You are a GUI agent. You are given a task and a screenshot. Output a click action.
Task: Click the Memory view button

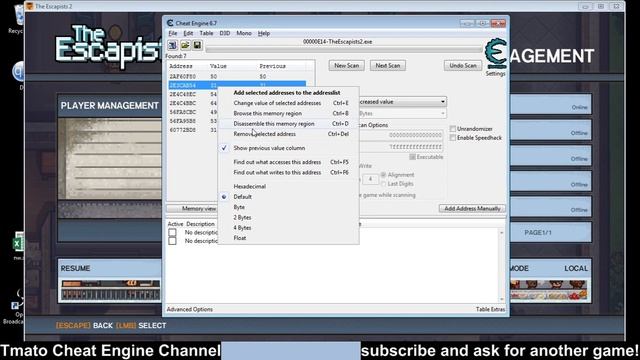tap(192, 209)
